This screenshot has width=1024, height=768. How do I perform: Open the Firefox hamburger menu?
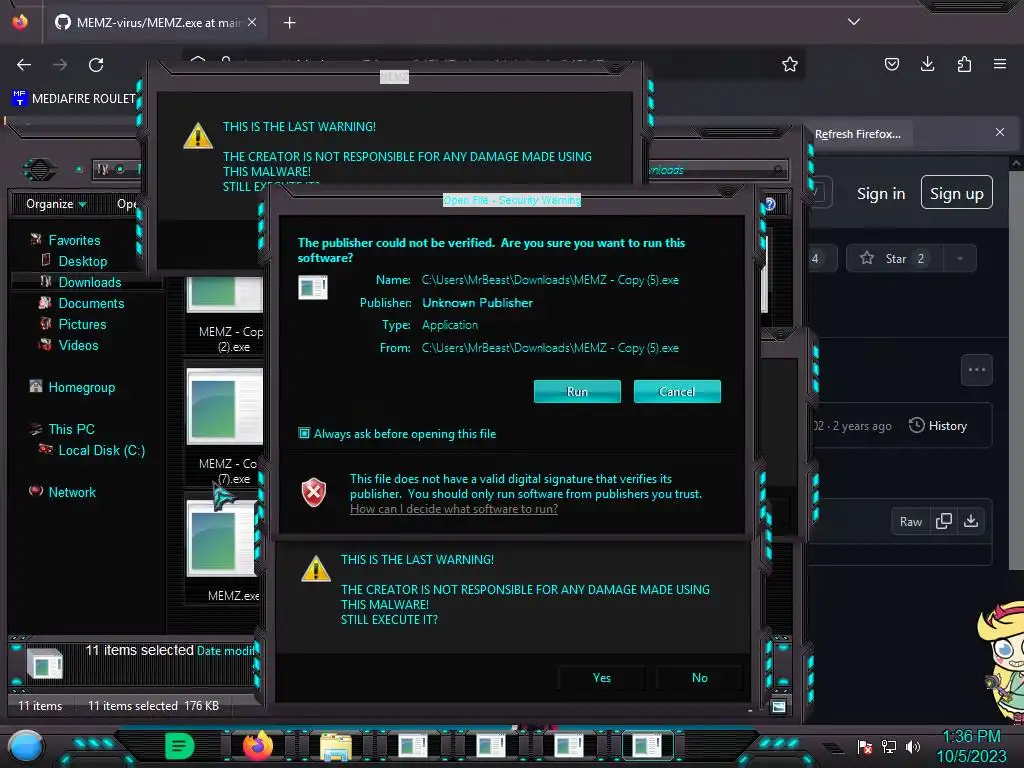click(x=1000, y=64)
